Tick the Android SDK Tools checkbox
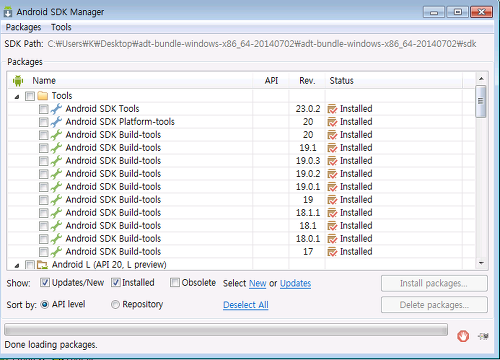Image resolution: width=500 pixels, height=360 pixels. point(44,109)
